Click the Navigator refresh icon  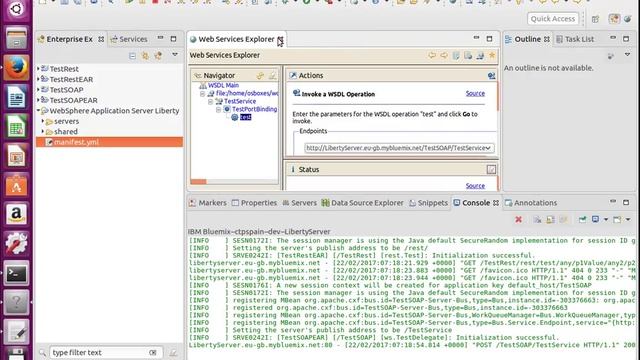pos(260,76)
